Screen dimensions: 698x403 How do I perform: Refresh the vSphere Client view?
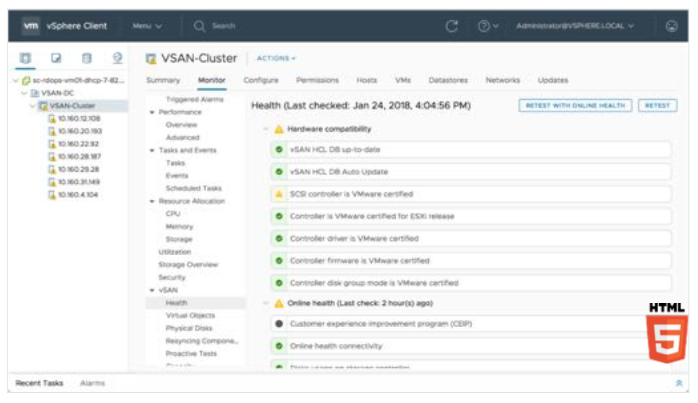pos(452,26)
